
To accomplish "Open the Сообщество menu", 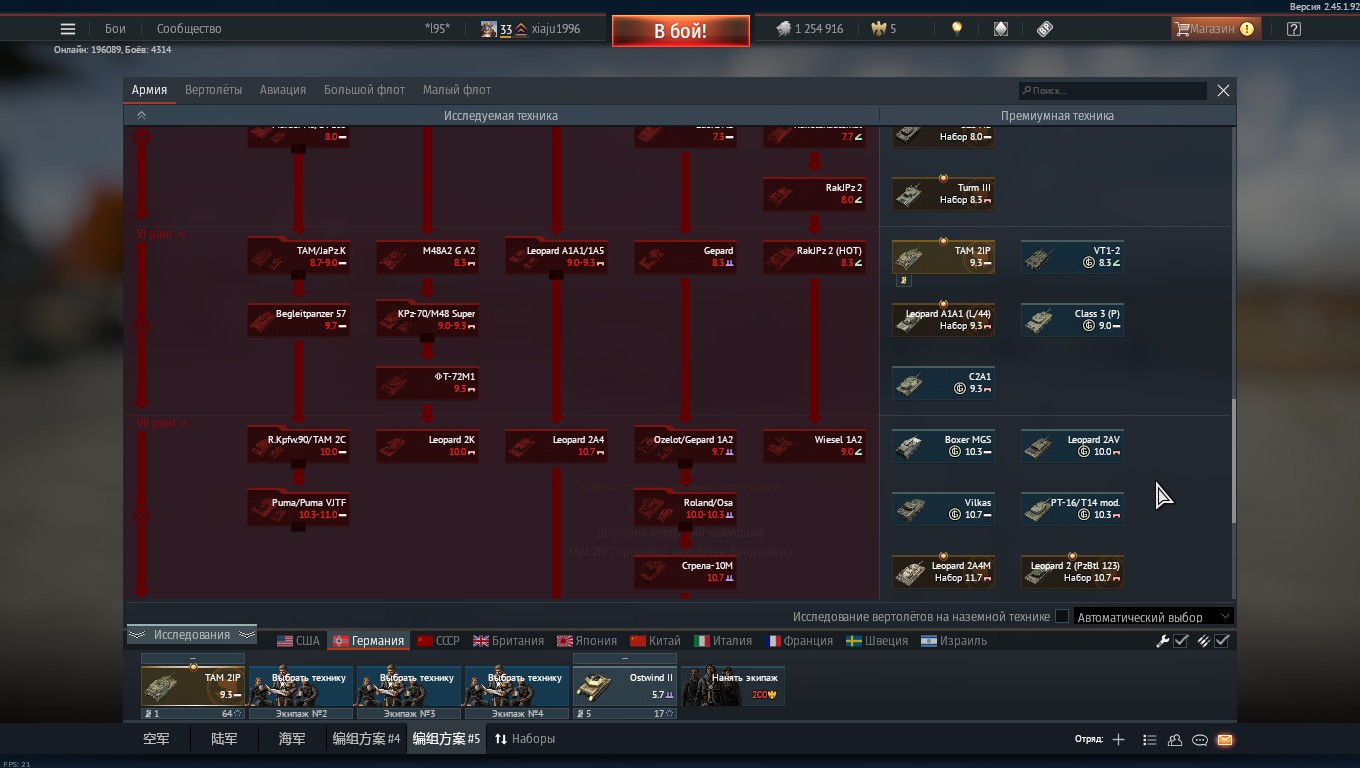I will click(189, 29).
